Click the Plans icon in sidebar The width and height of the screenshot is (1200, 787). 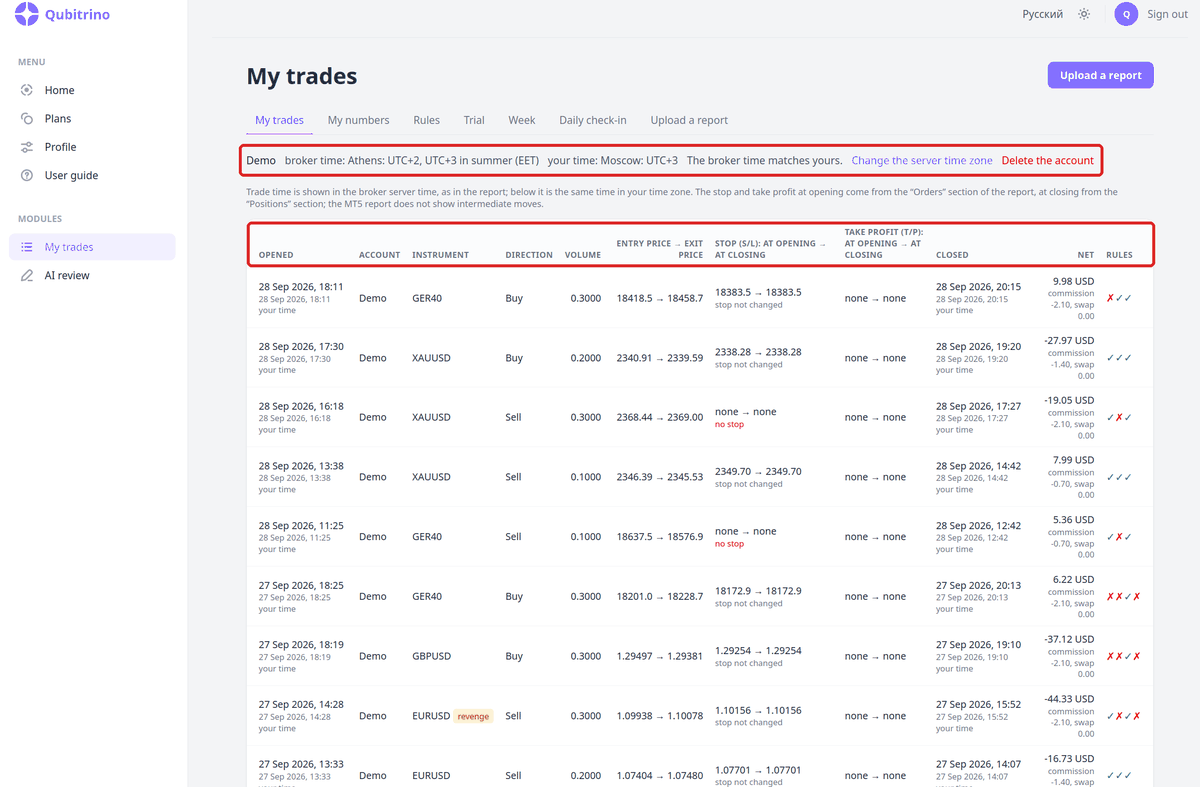pos(27,118)
